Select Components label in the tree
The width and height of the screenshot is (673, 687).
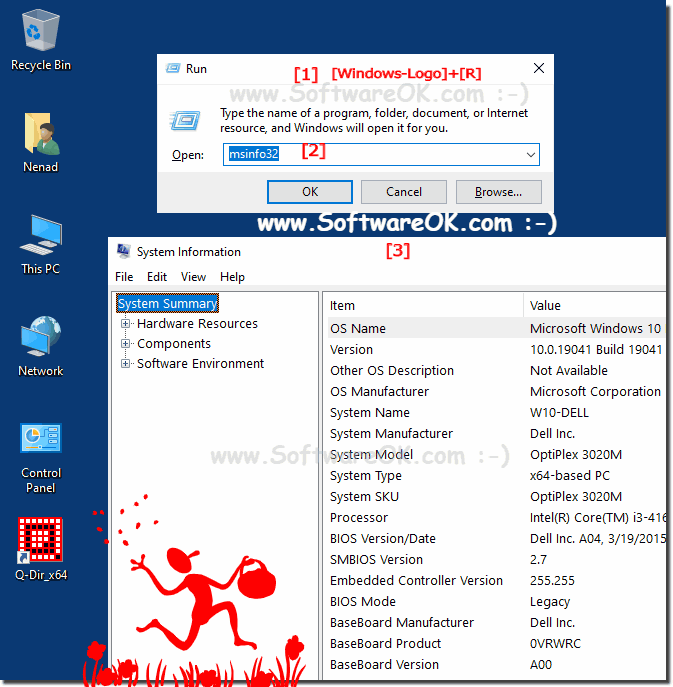click(x=174, y=344)
